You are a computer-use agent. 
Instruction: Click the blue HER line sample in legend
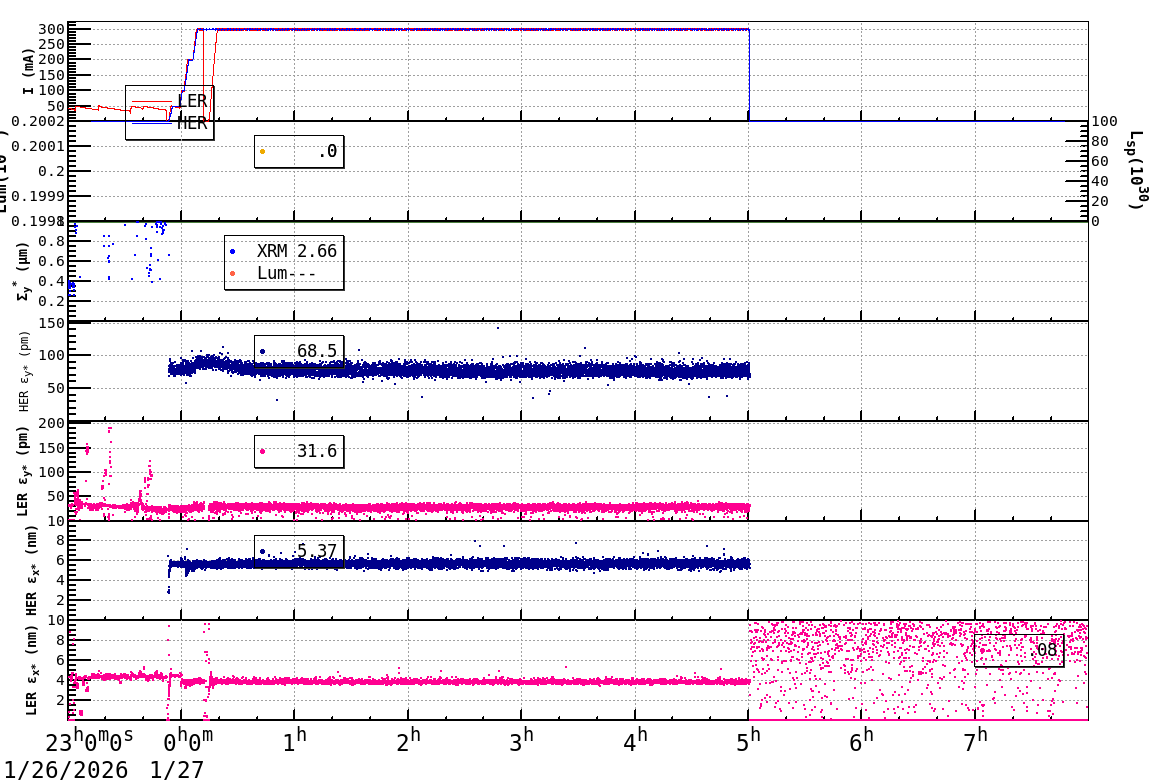click(x=152, y=123)
